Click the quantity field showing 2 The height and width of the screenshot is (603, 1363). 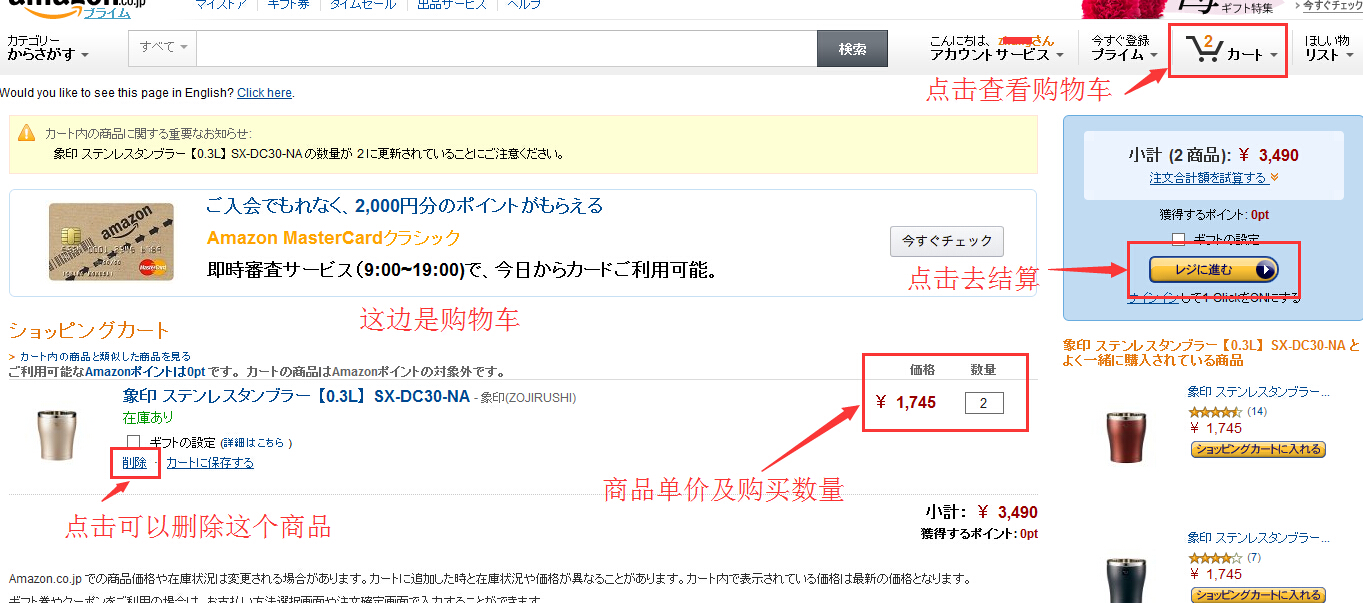coord(984,403)
